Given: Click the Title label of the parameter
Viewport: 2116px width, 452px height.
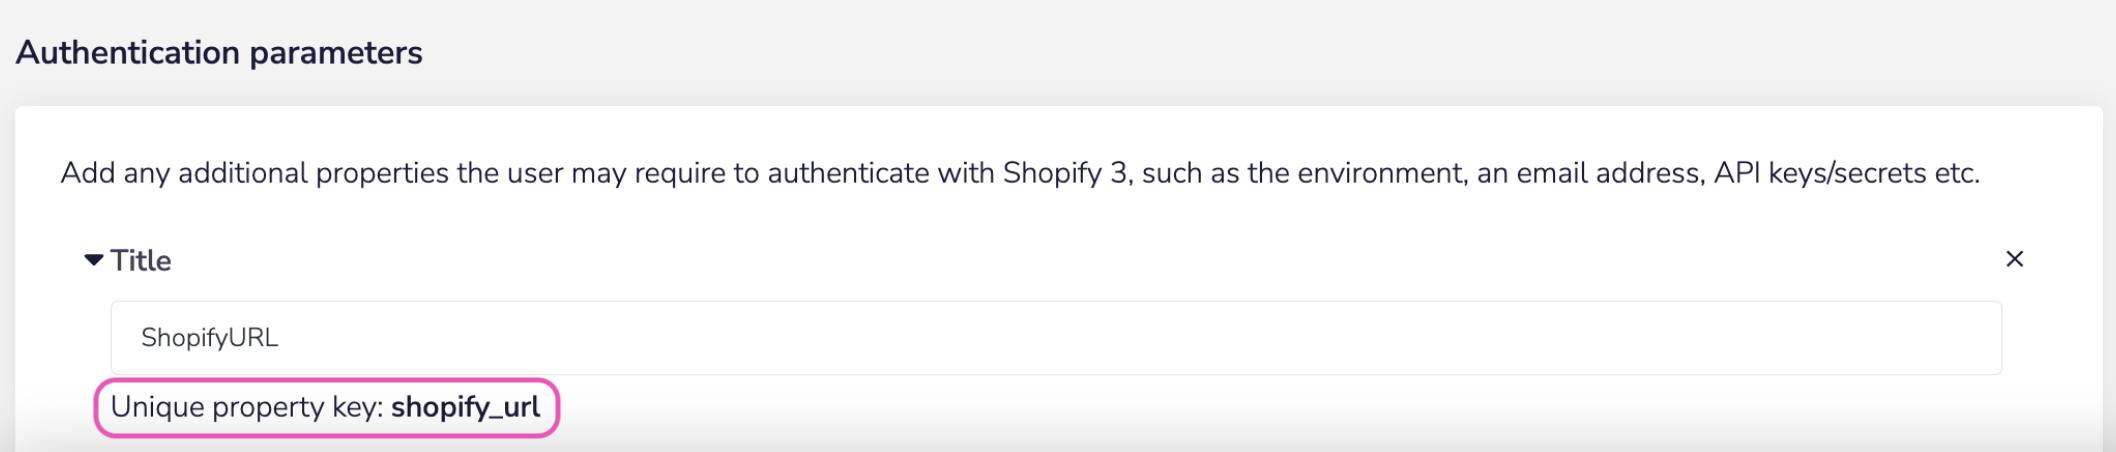Looking at the screenshot, I should coord(141,261).
